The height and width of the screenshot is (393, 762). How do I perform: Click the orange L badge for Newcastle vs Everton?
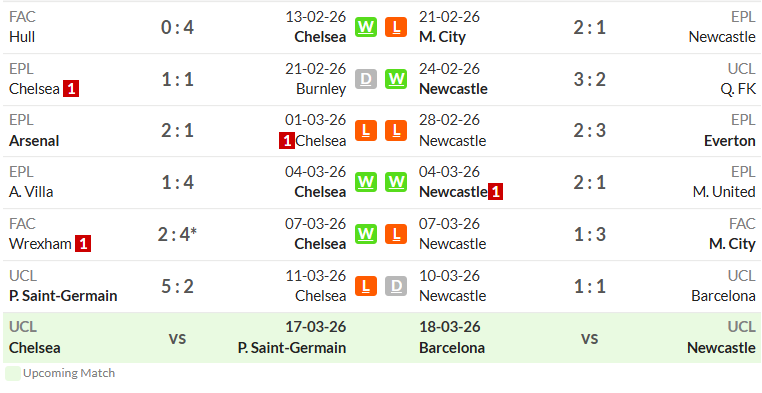pyautogui.click(x=396, y=131)
